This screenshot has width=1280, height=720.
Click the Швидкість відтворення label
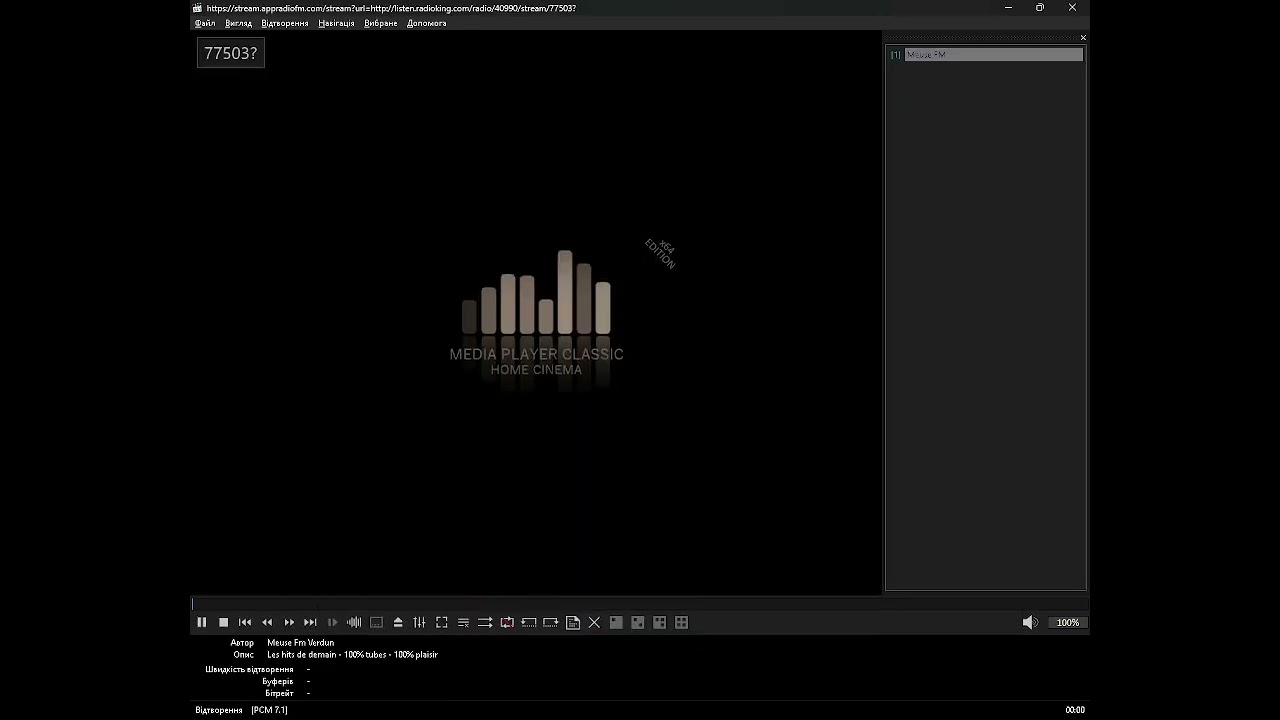click(x=249, y=669)
